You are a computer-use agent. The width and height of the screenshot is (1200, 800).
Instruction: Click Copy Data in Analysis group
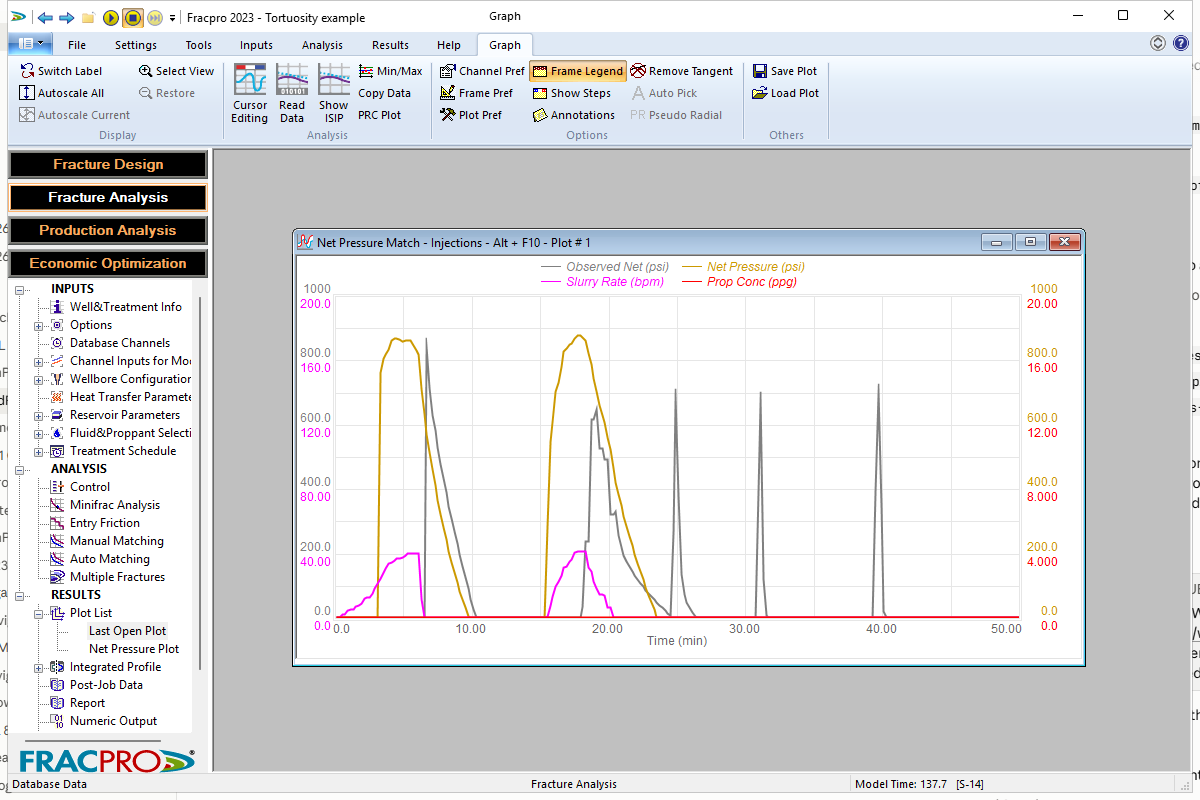point(384,93)
